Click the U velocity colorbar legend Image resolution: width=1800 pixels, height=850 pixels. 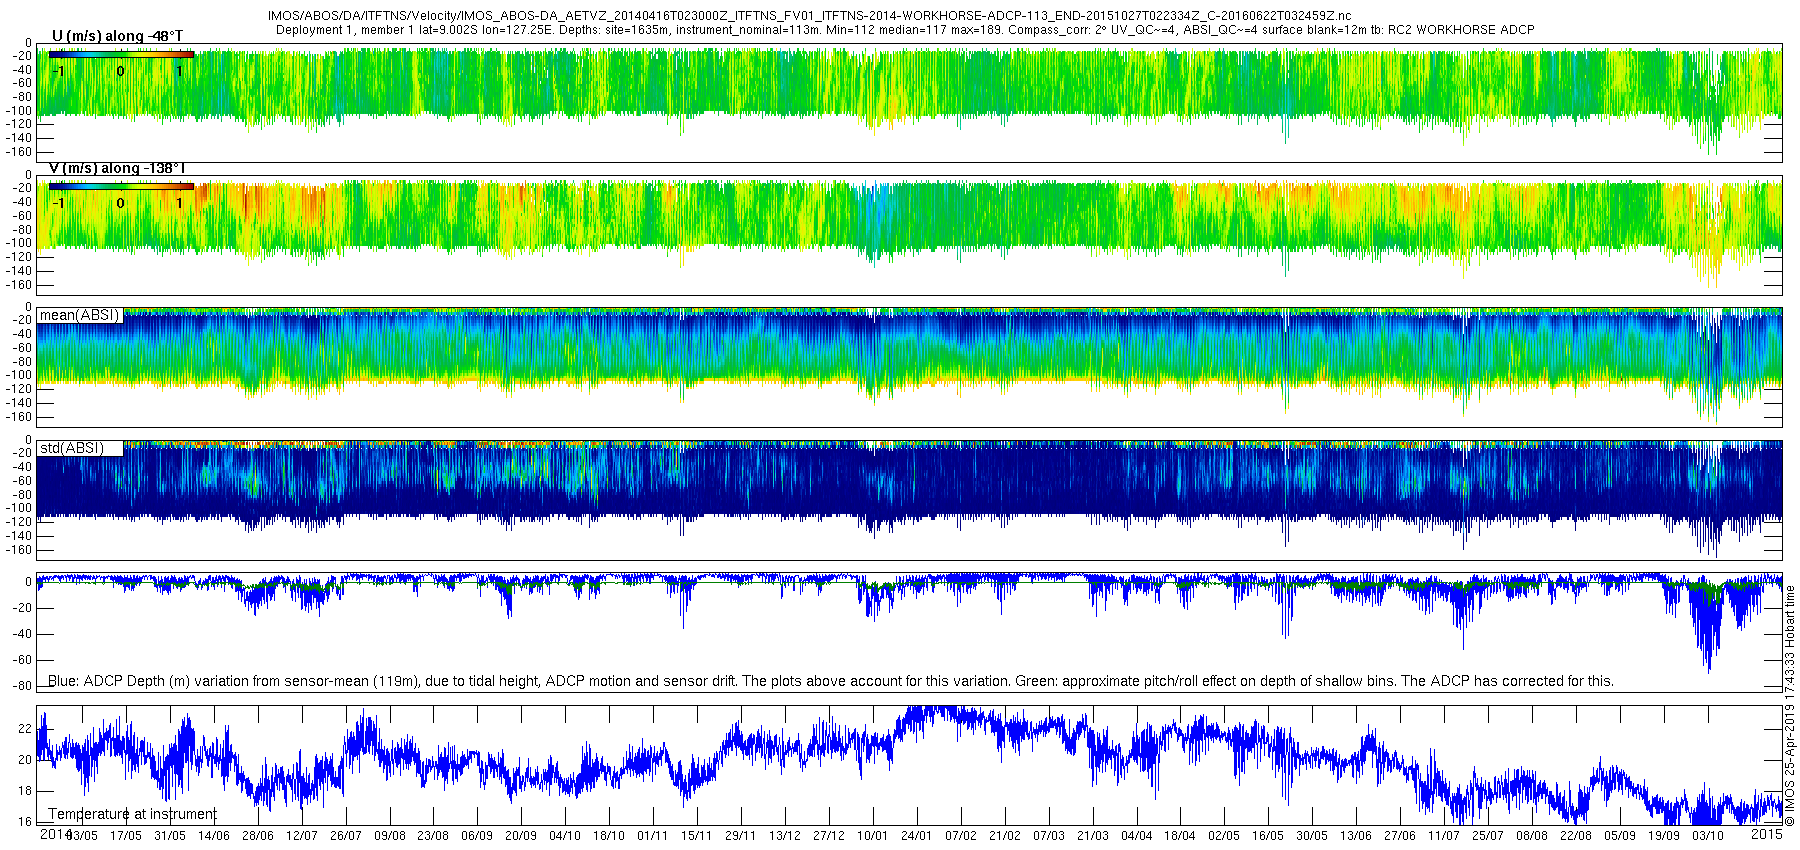coord(121,55)
